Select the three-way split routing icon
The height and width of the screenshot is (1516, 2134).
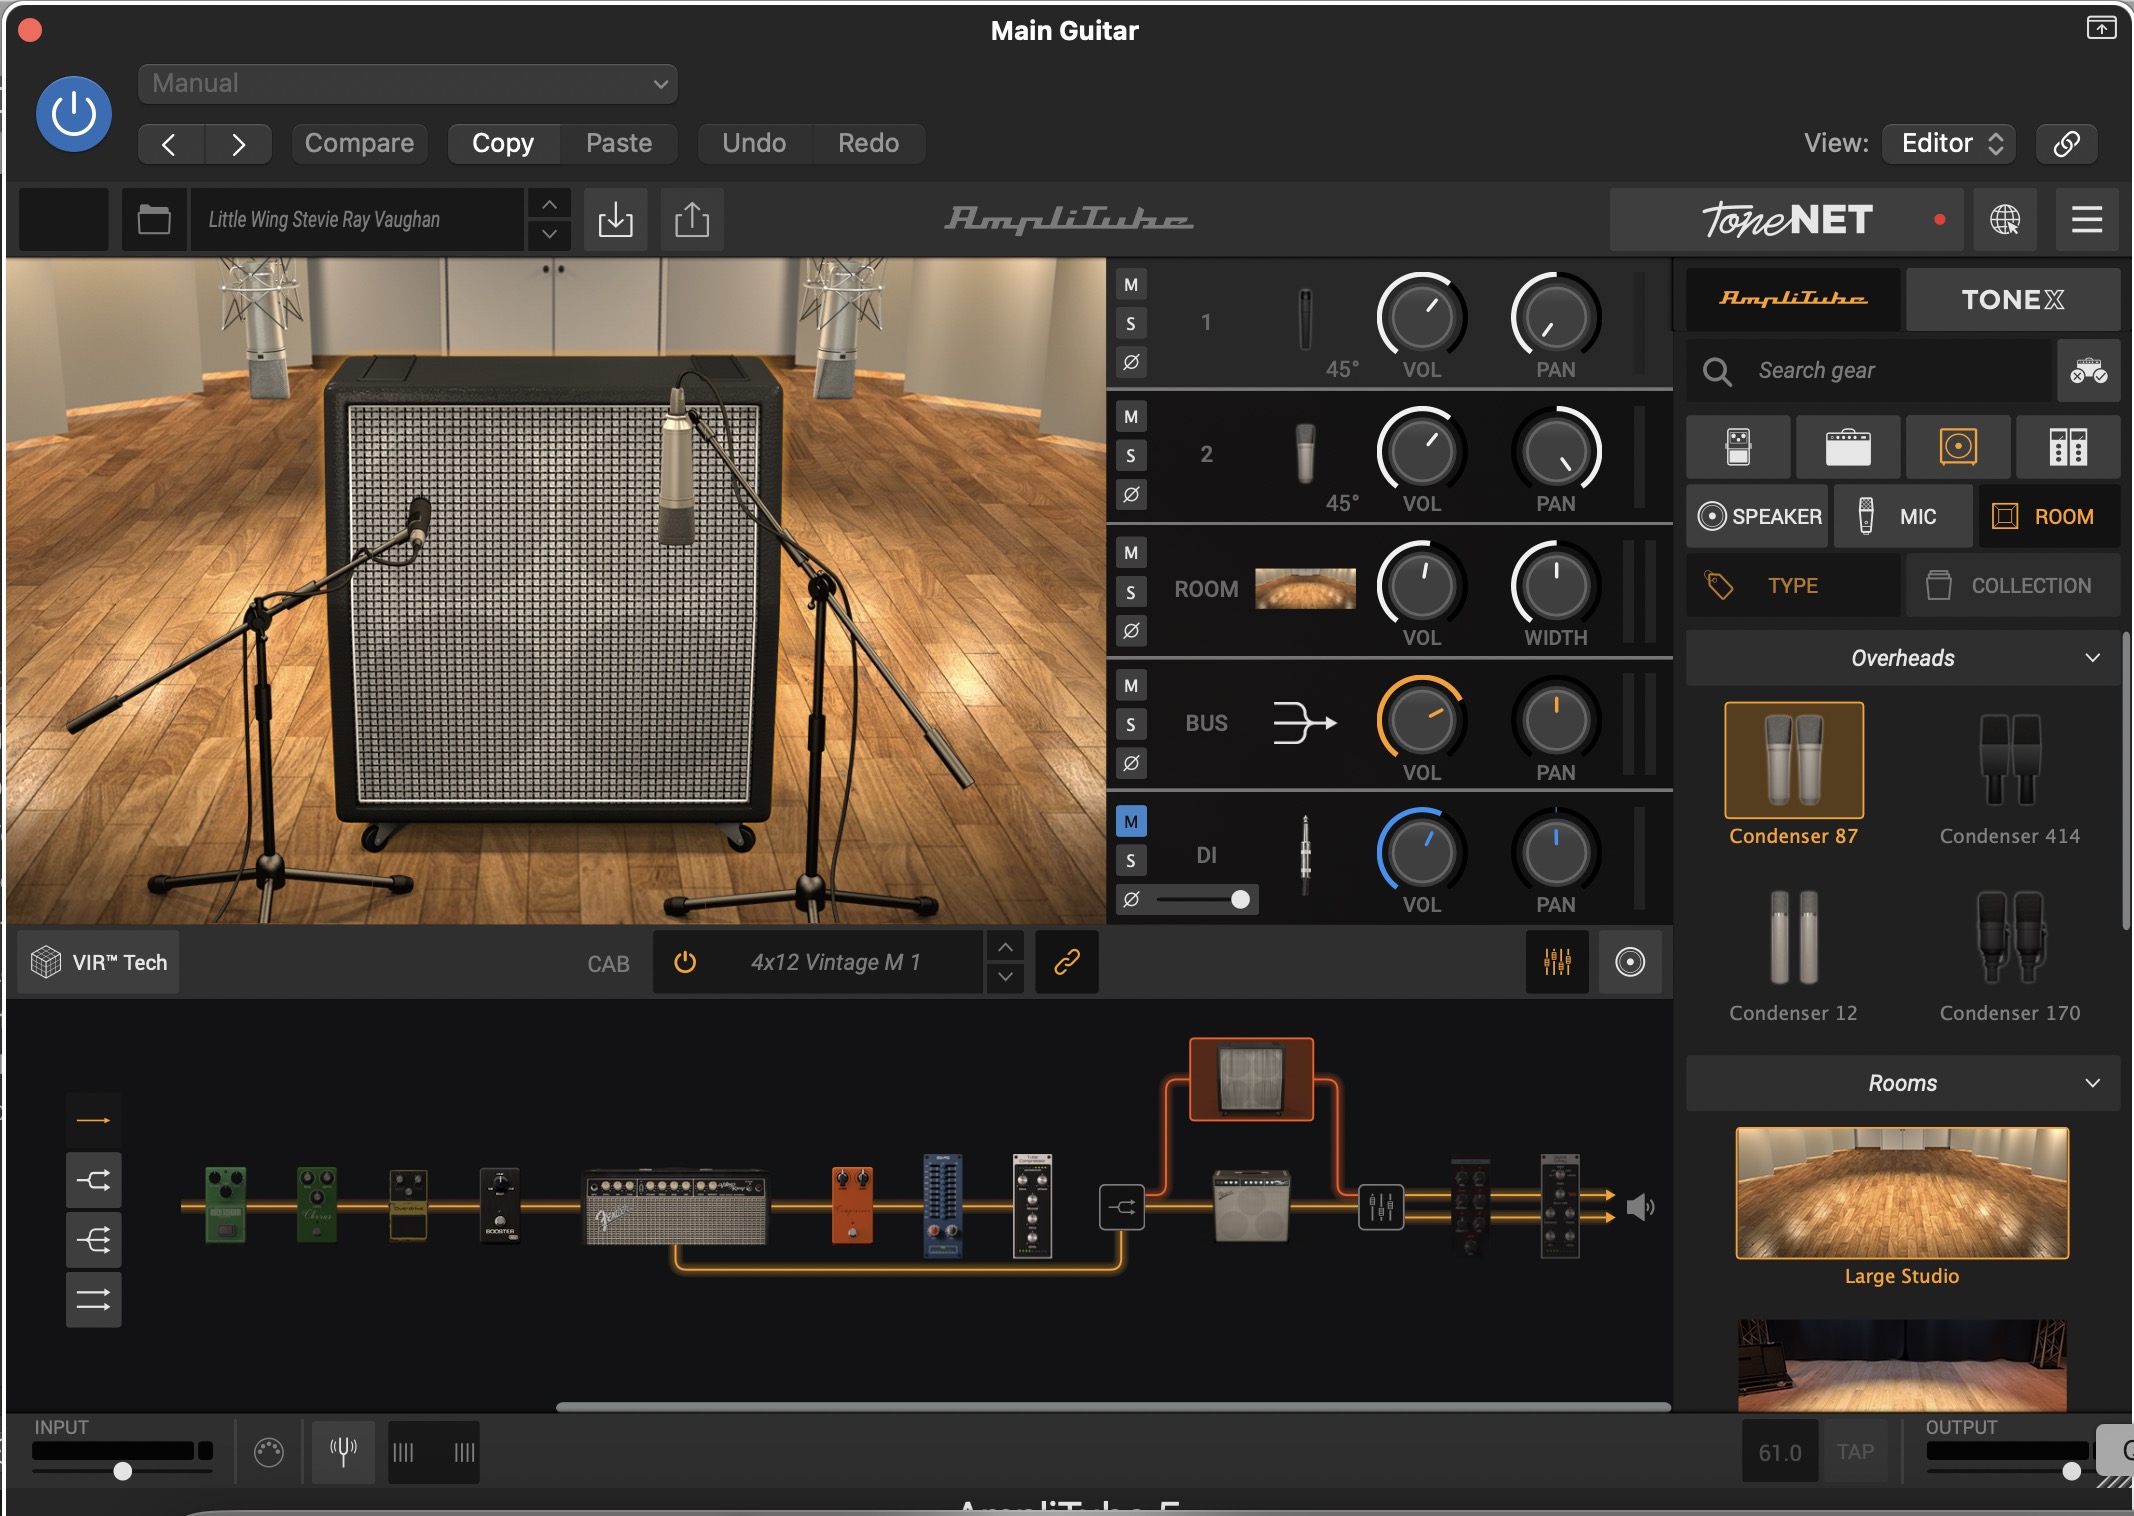(x=94, y=1240)
